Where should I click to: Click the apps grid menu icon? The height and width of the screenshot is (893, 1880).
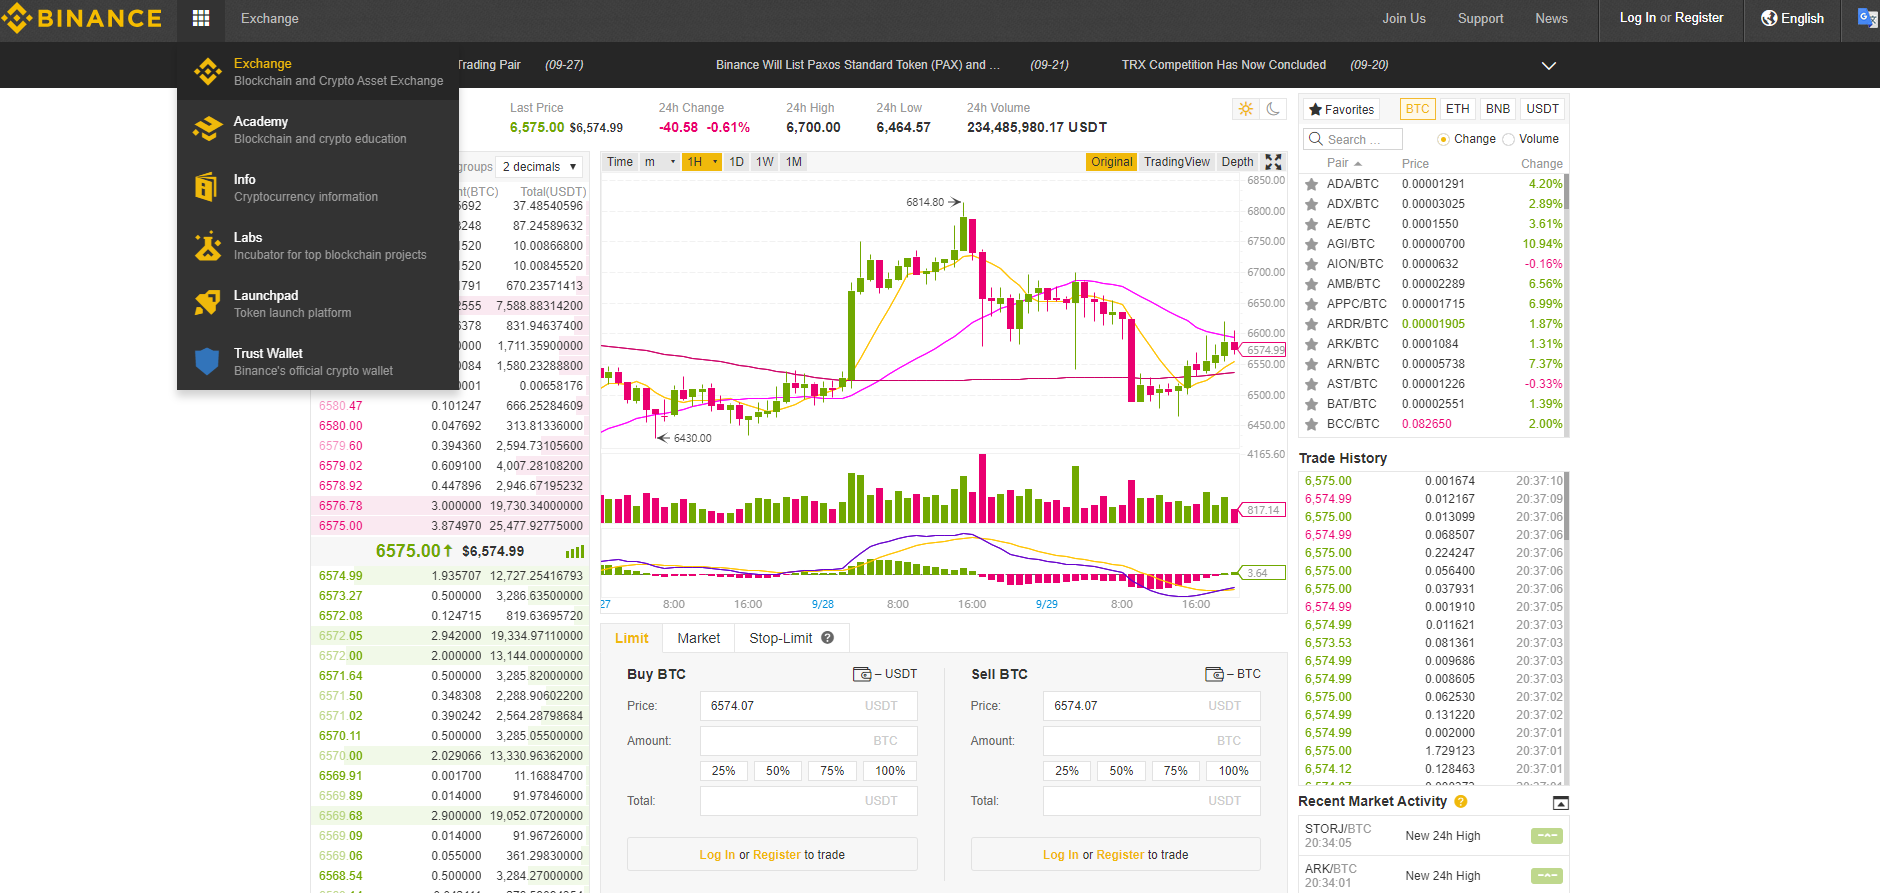pos(201,18)
